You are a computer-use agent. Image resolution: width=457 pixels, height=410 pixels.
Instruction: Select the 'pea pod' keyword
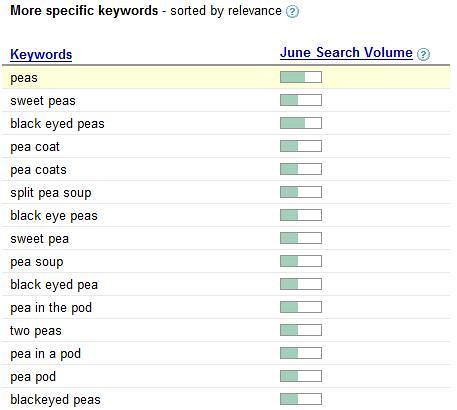click(33, 377)
